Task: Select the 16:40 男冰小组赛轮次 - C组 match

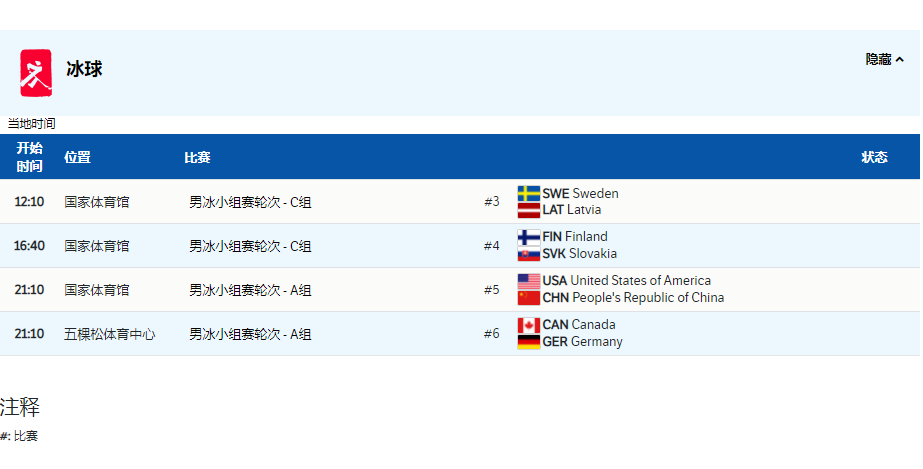Action: [250, 246]
